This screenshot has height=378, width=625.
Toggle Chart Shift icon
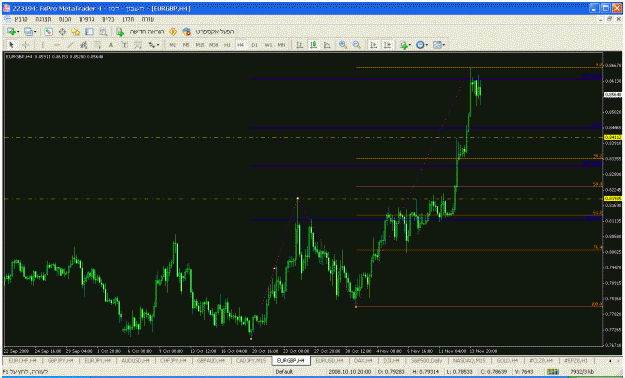coord(387,45)
